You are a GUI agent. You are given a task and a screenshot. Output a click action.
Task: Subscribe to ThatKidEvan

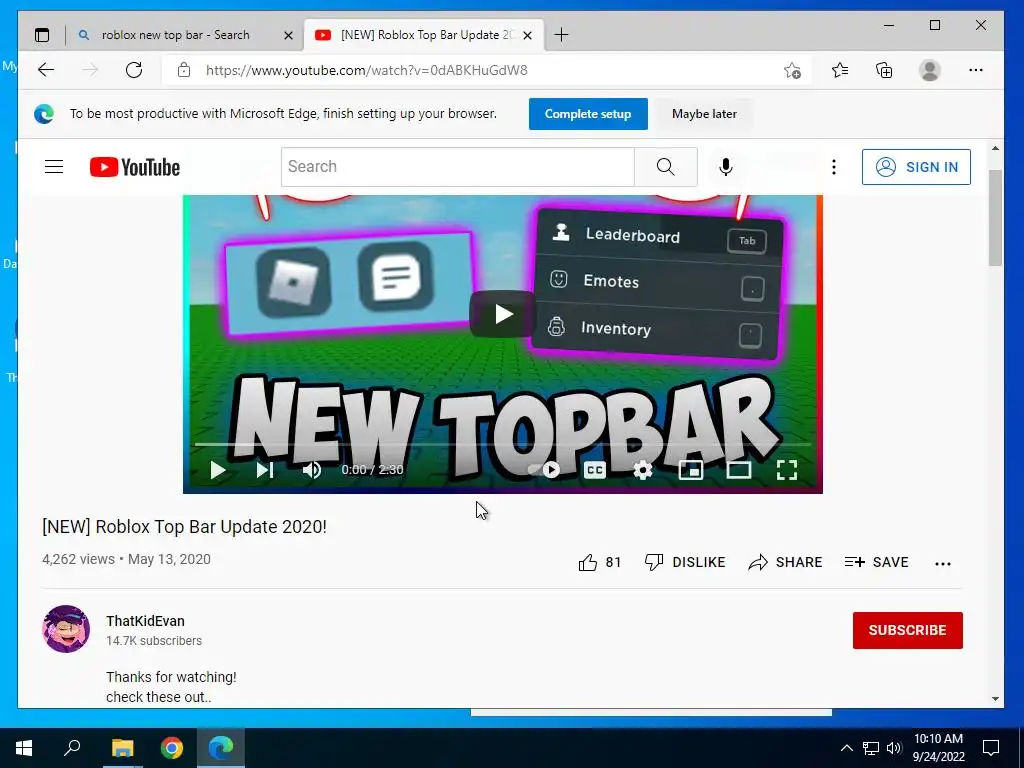pyautogui.click(x=908, y=630)
